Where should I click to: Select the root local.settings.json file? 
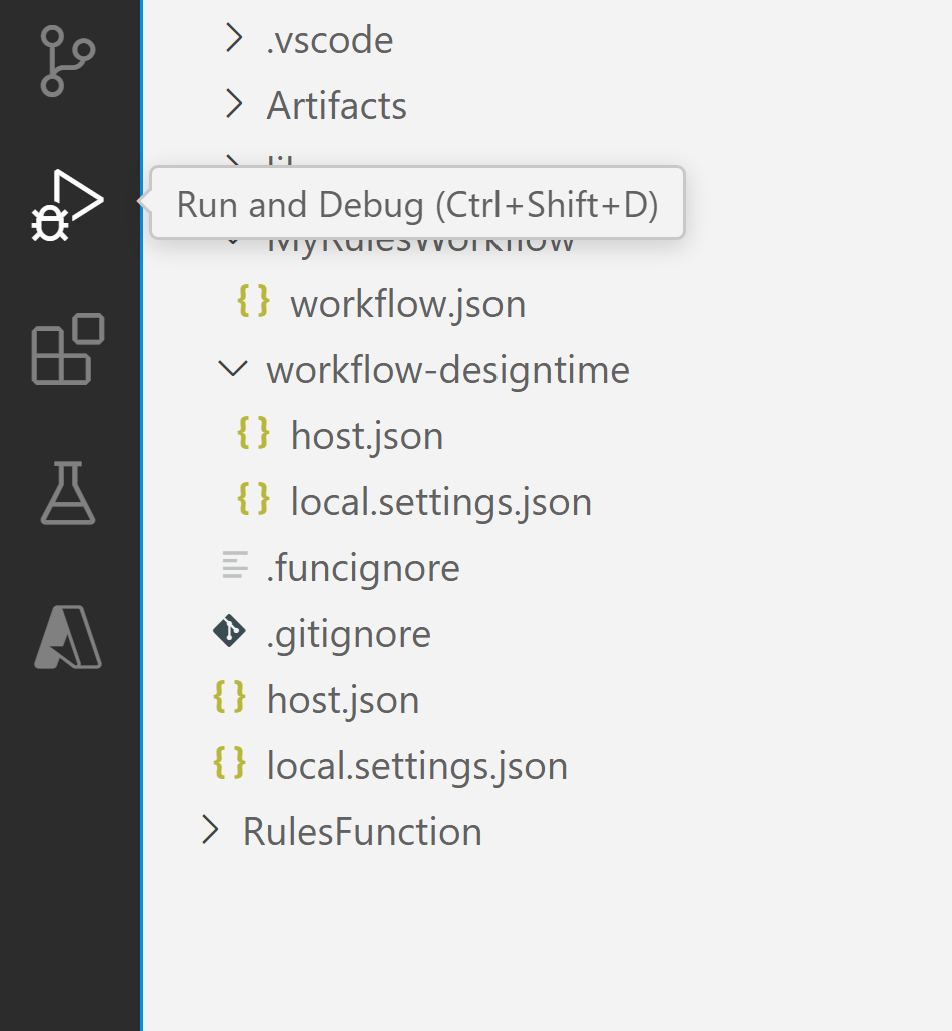[417, 765]
